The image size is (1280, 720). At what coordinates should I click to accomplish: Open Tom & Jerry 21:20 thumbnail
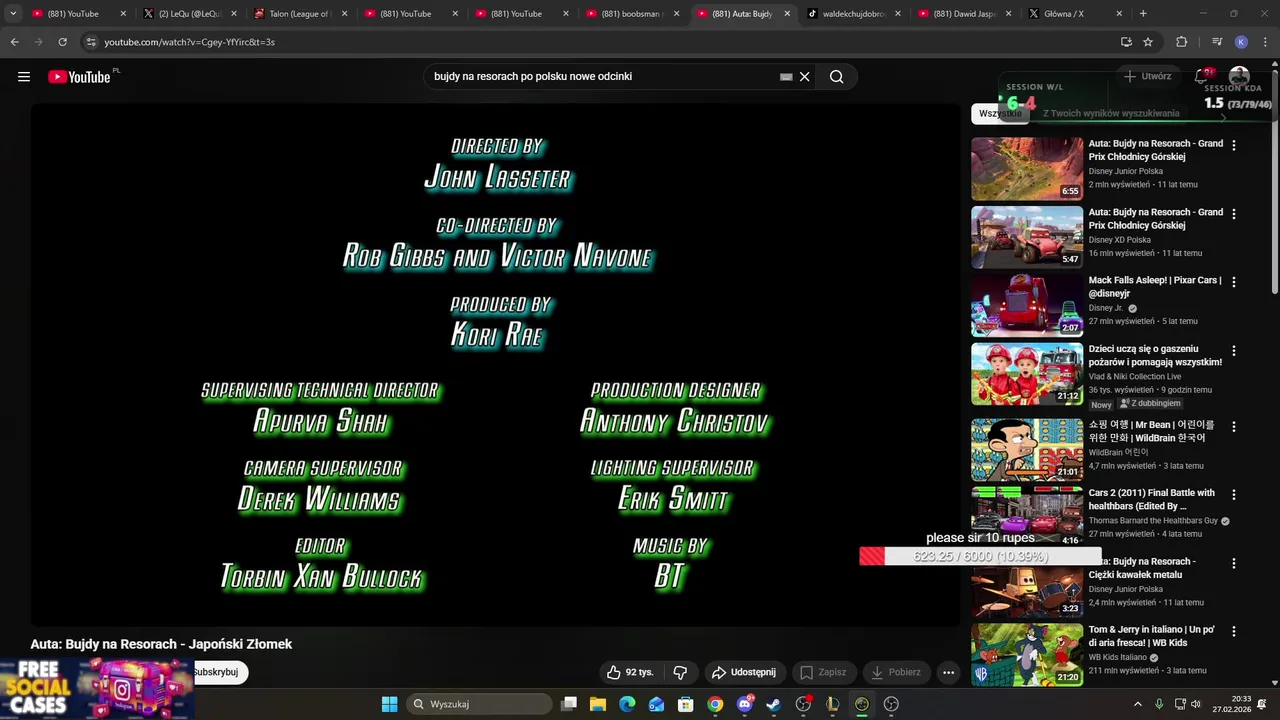pos(1027,655)
